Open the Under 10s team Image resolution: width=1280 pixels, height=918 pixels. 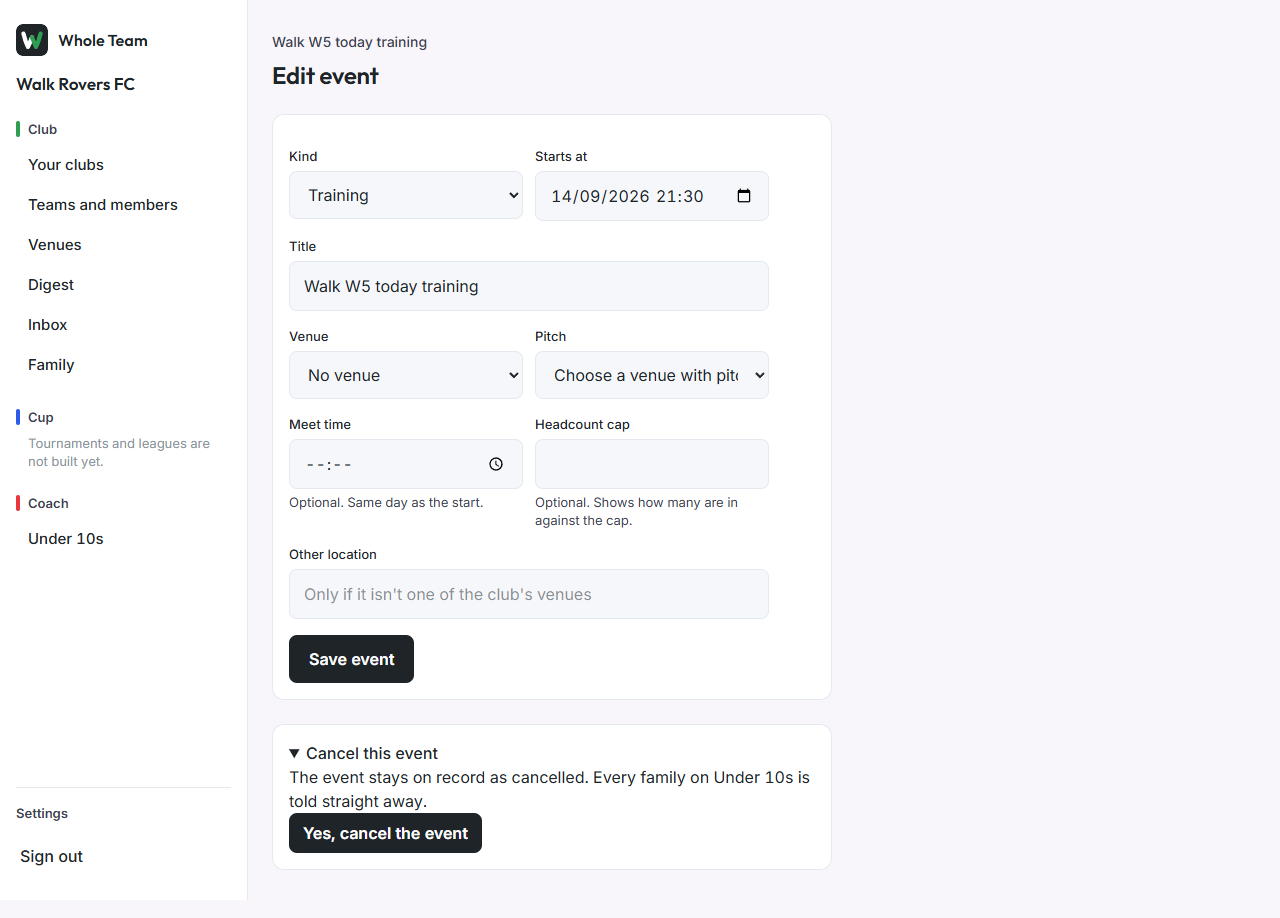[66, 539]
